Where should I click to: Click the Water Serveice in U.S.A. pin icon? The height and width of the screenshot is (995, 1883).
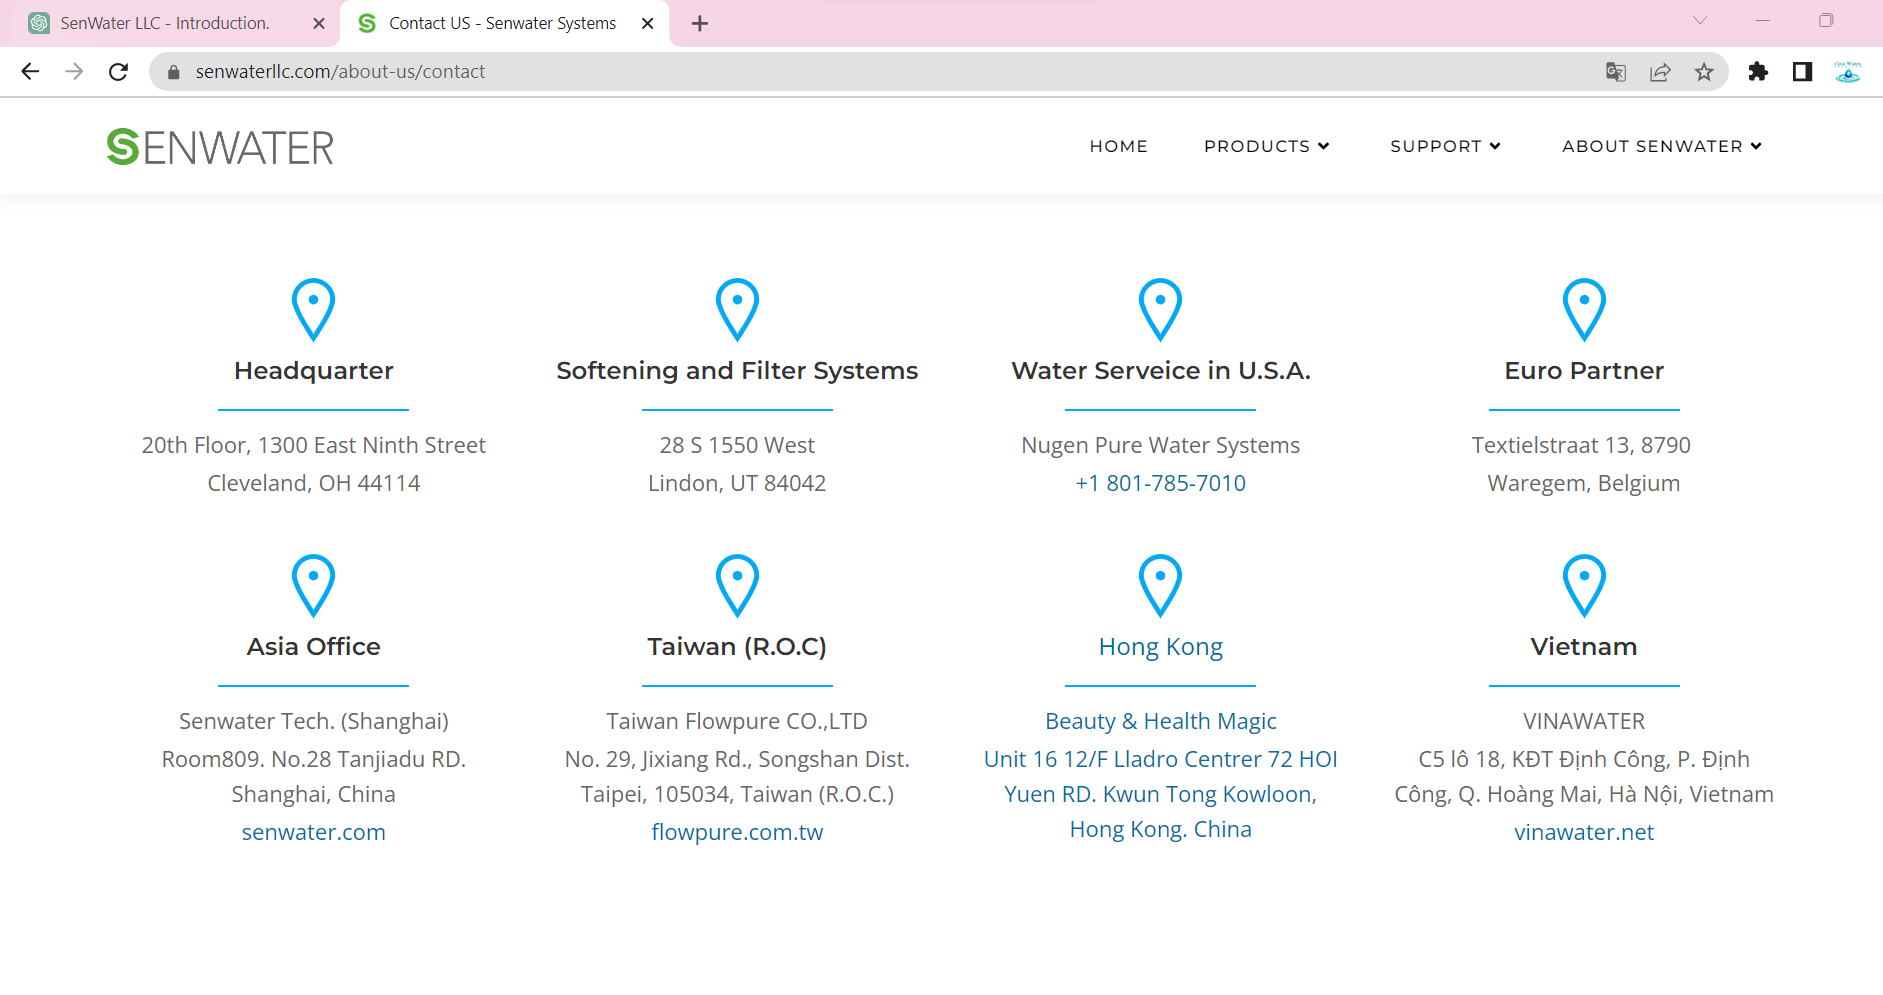tap(1161, 309)
